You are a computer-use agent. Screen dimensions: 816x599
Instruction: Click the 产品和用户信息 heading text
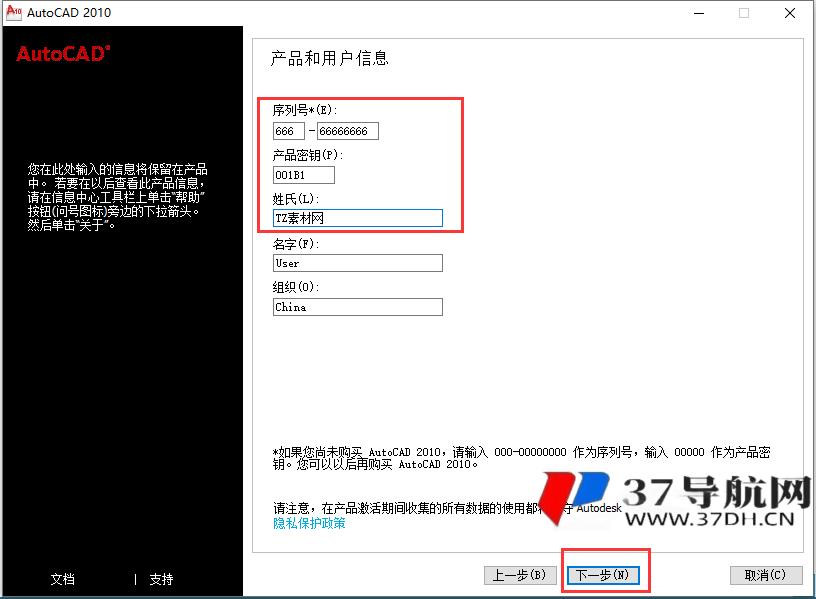click(x=331, y=59)
